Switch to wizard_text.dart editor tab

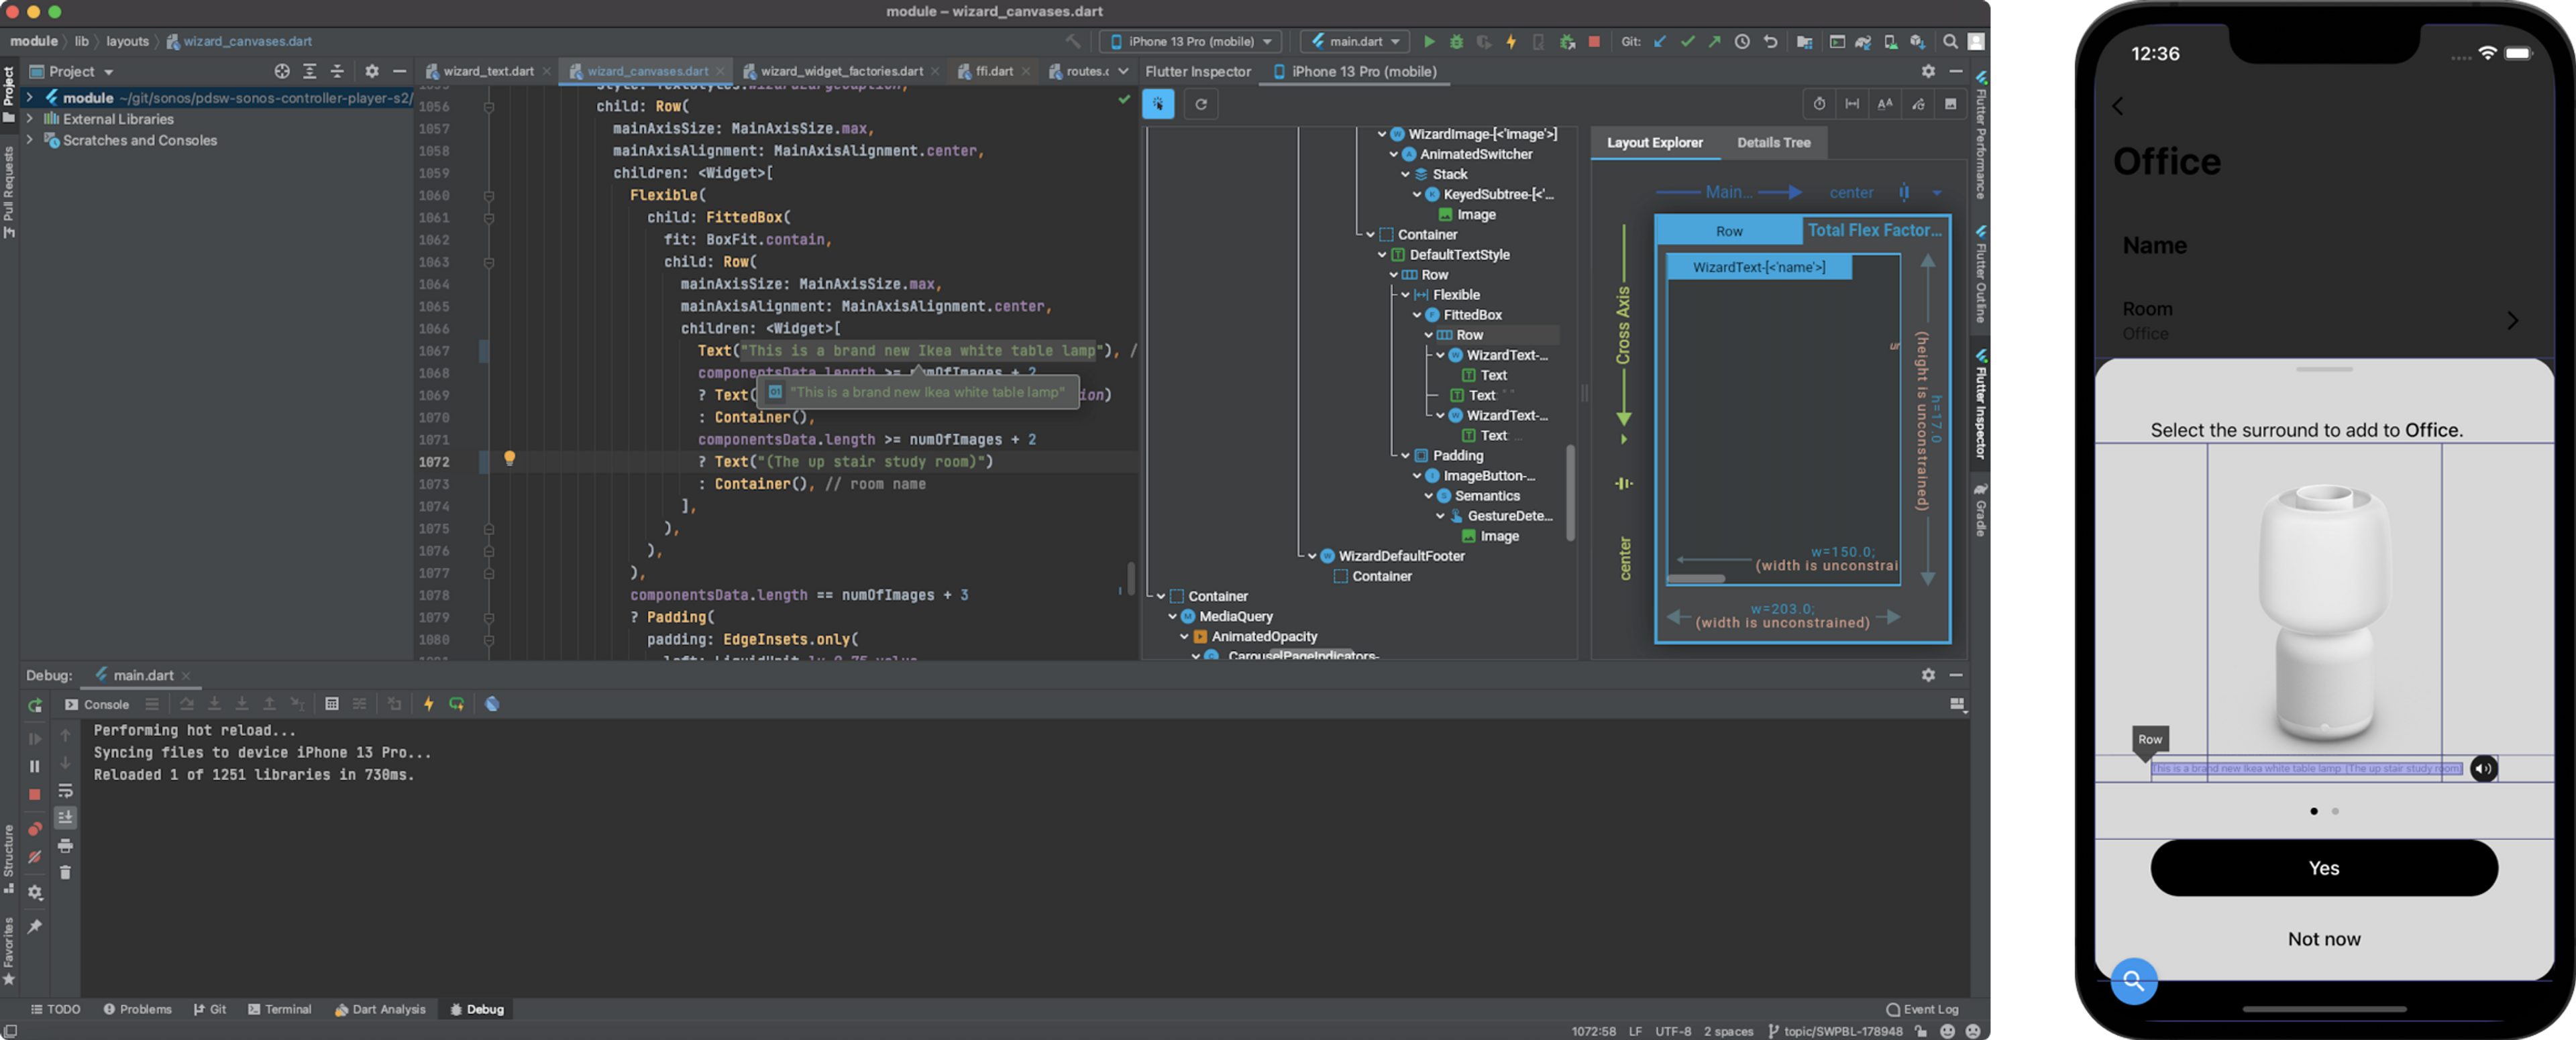pos(488,71)
